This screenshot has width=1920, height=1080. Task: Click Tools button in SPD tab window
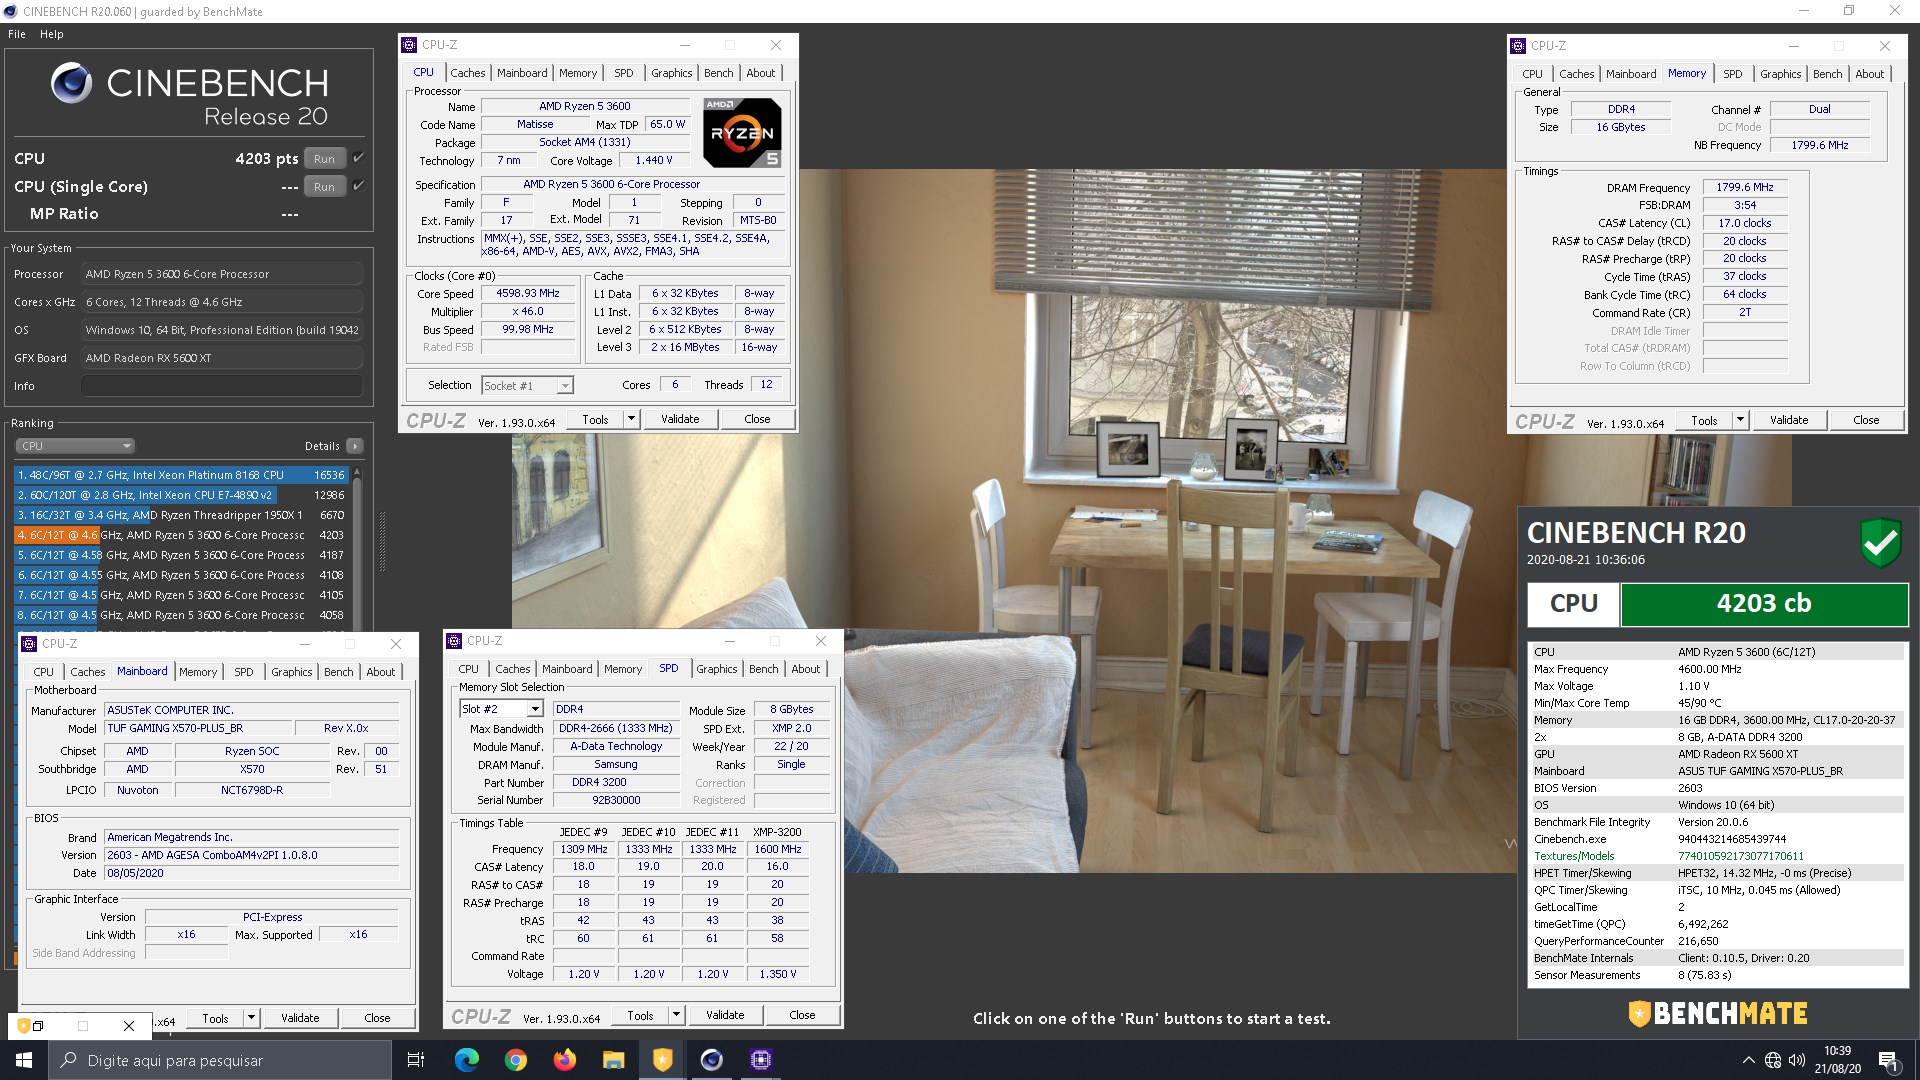click(641, 1015)
